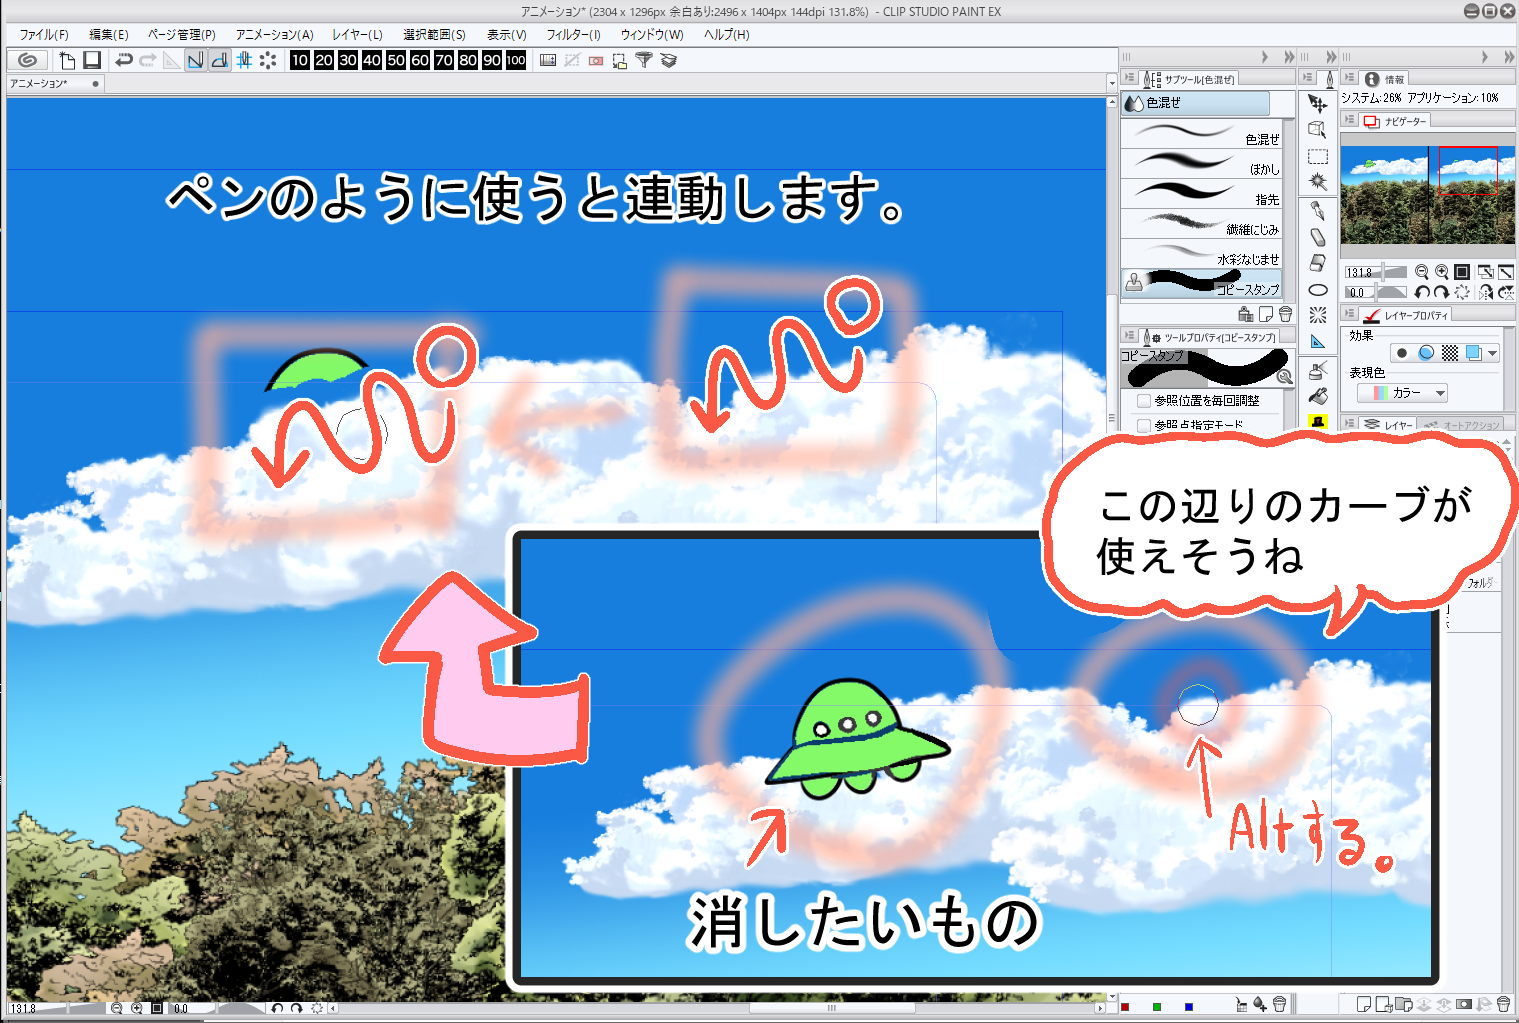Click the funnel icon in command bar

tap(644, 60)
